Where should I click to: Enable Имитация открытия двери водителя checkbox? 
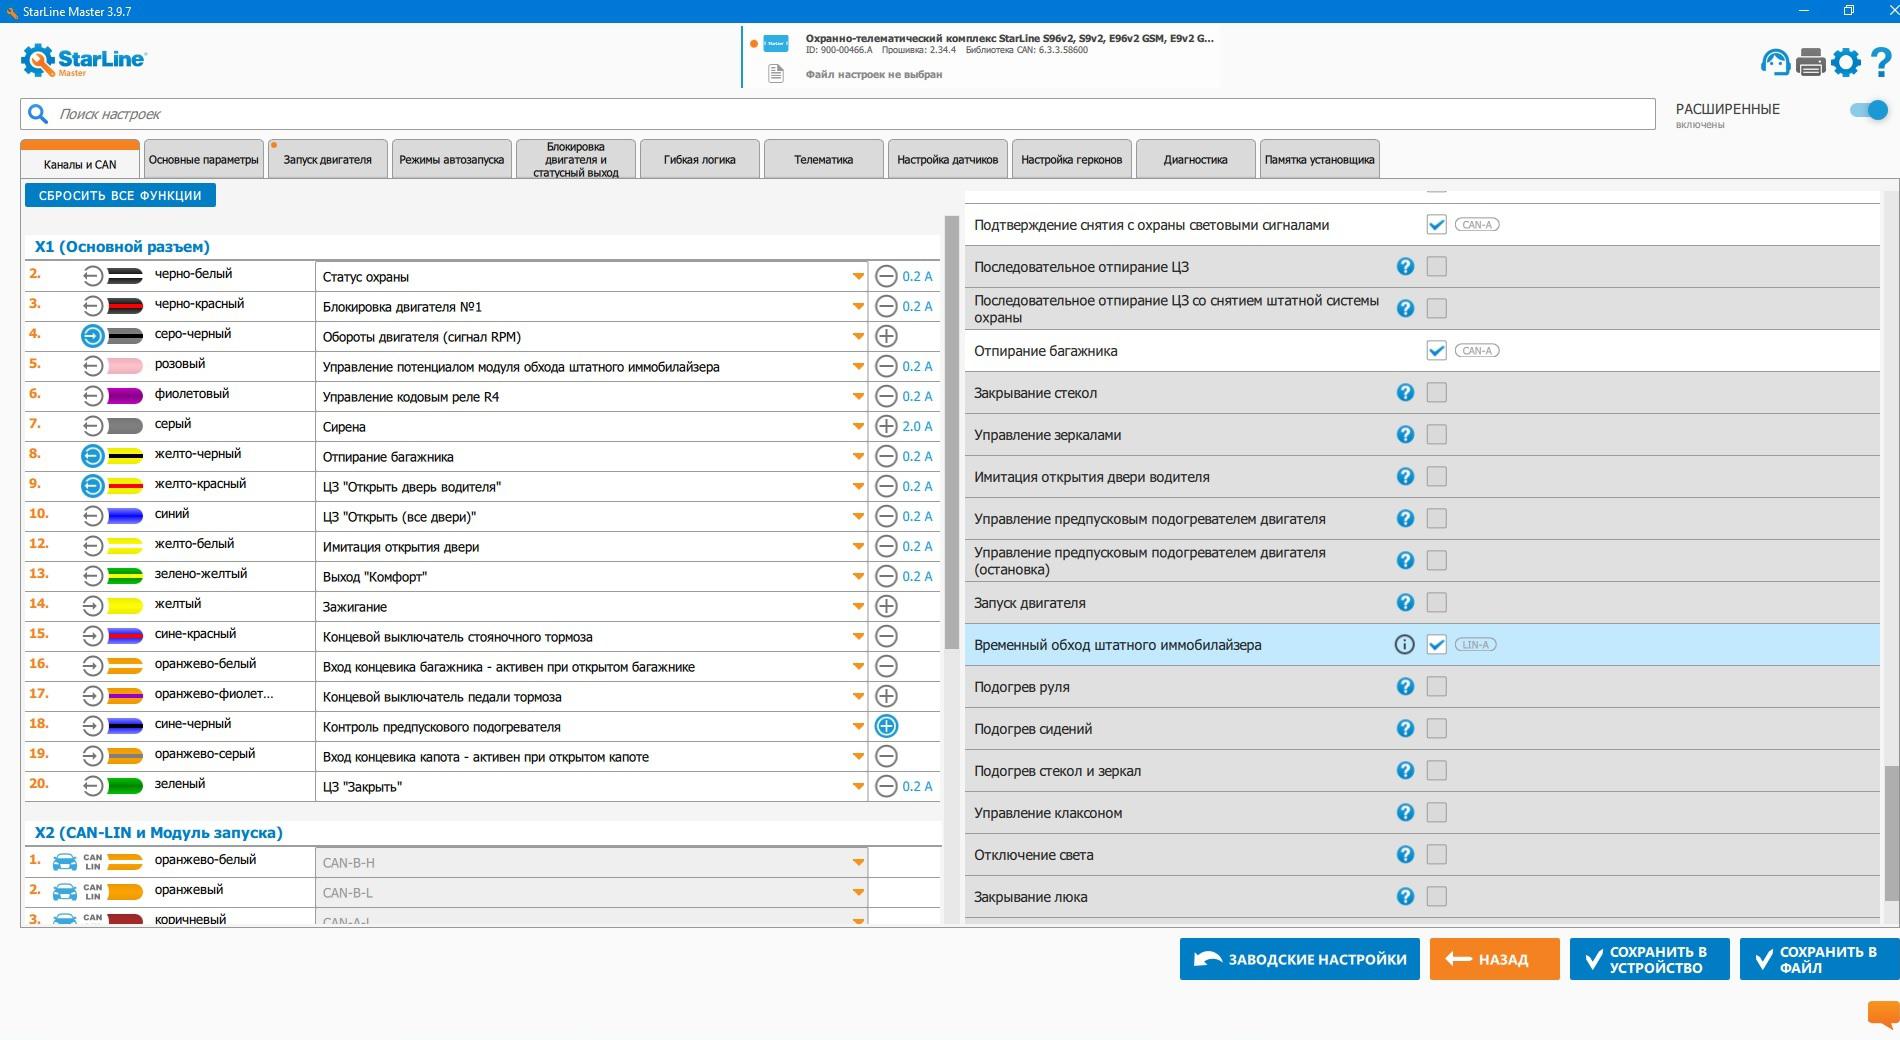1436,476
